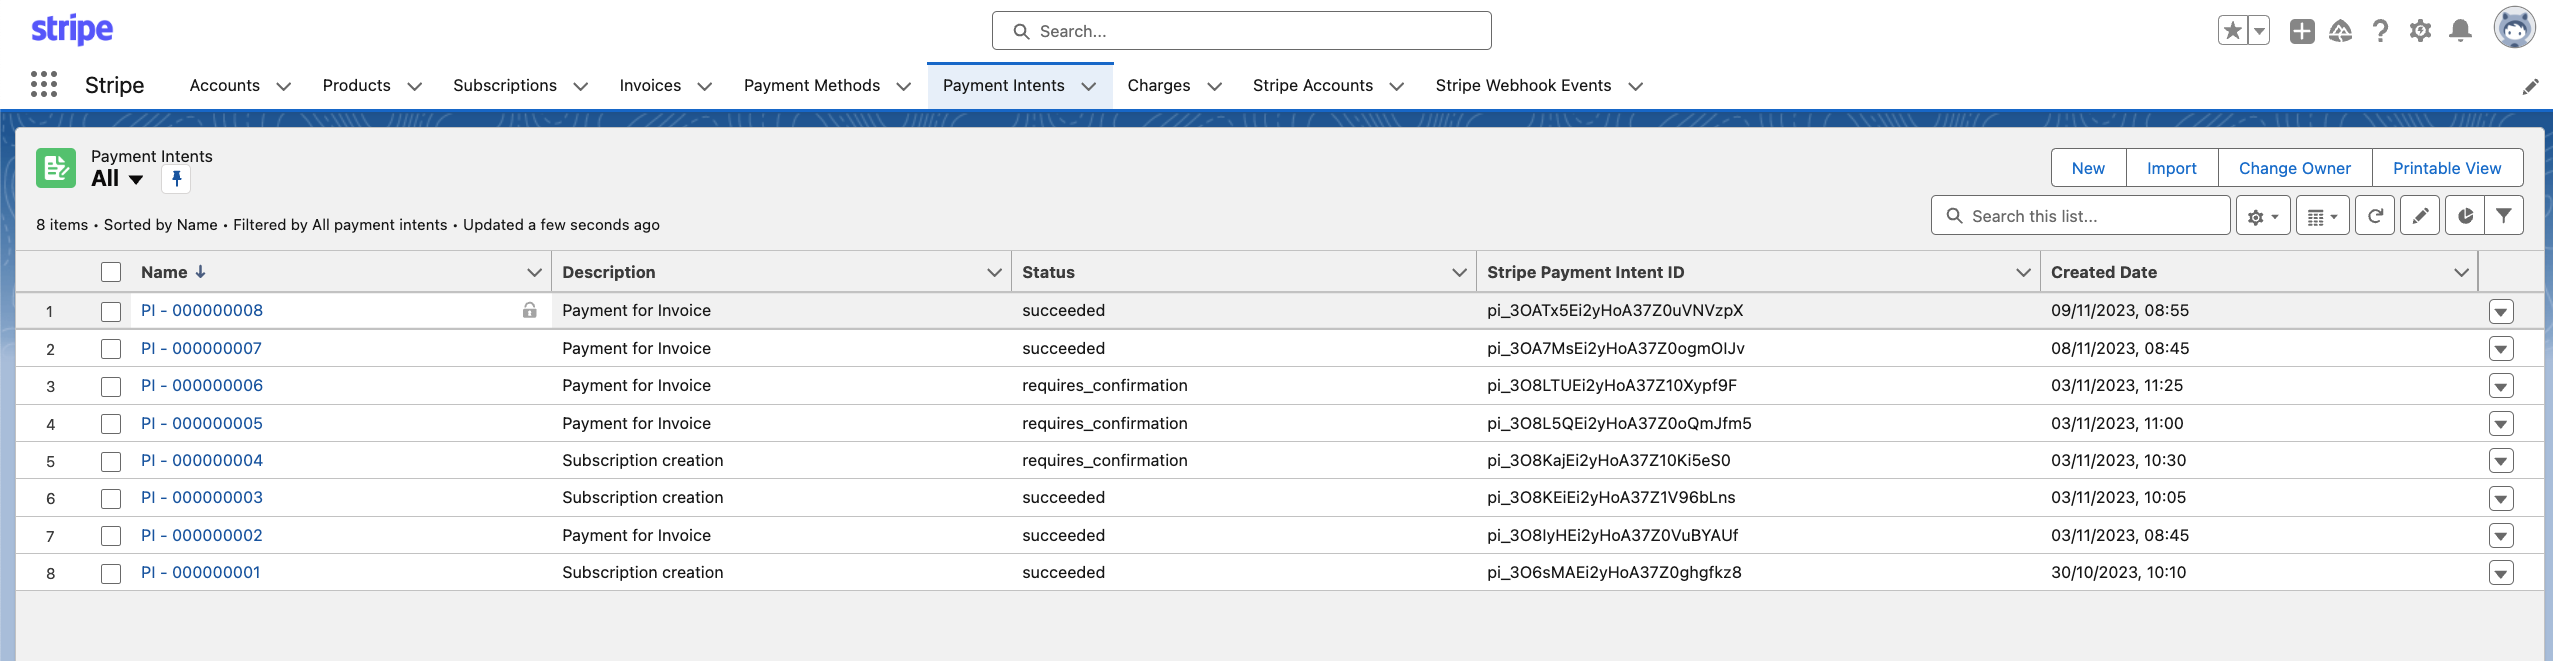Open Status column options chevron
This screenshot has height=661, width=2553.
point(1459,272)
